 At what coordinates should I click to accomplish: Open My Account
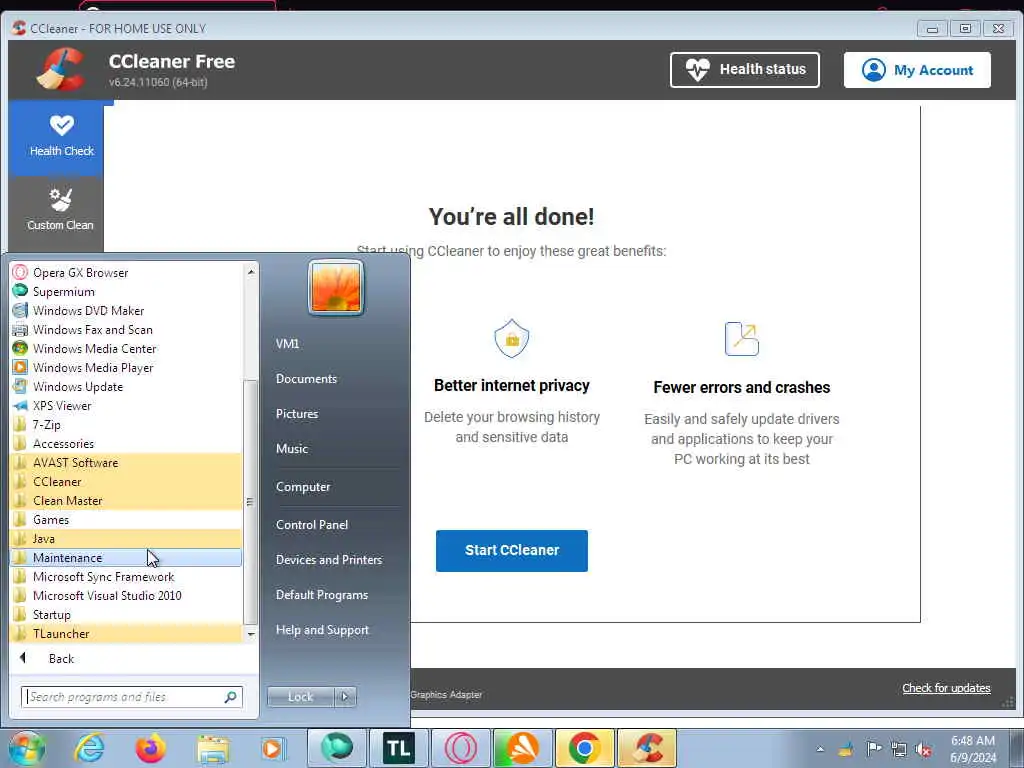(917, 70)
